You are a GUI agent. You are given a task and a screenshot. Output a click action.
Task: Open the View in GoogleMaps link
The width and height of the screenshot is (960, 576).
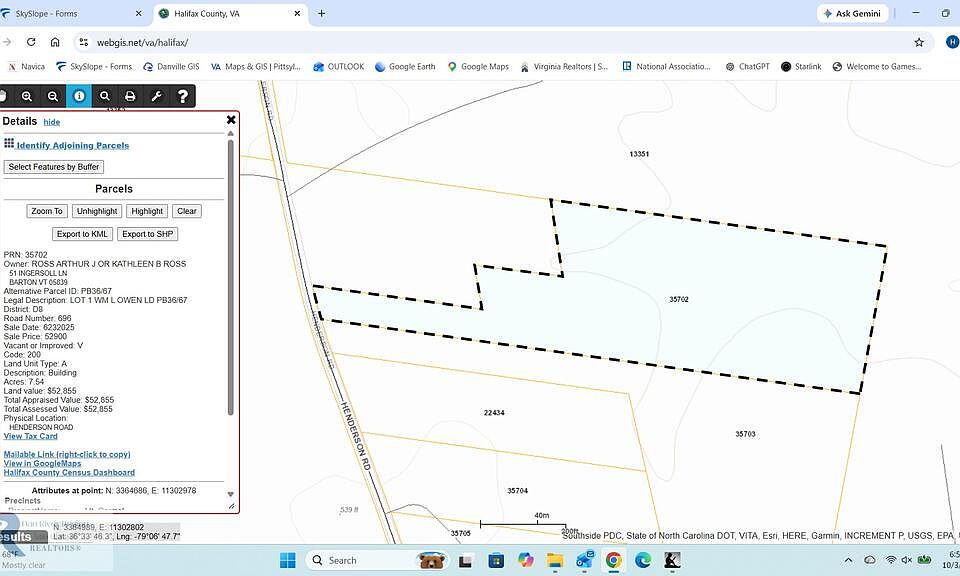[42, 463]
